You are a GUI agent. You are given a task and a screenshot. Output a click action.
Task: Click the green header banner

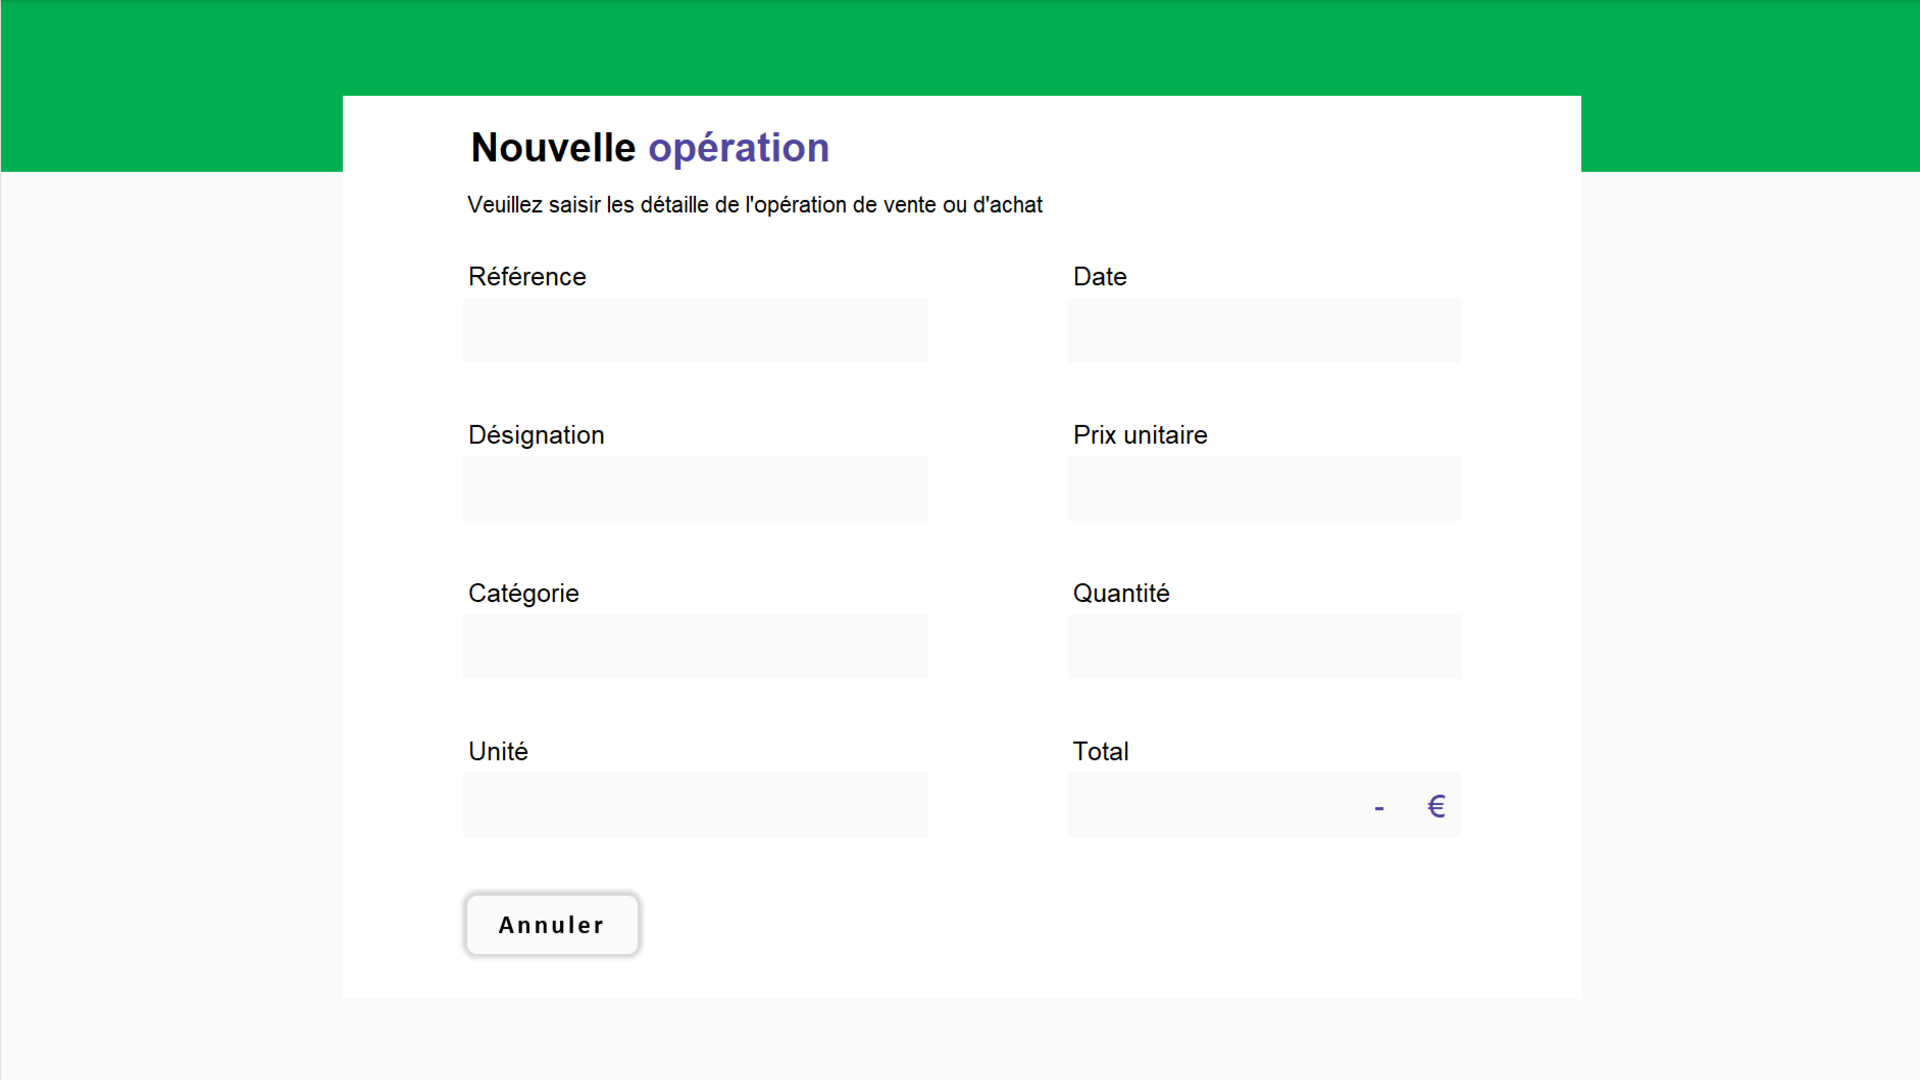960,45
